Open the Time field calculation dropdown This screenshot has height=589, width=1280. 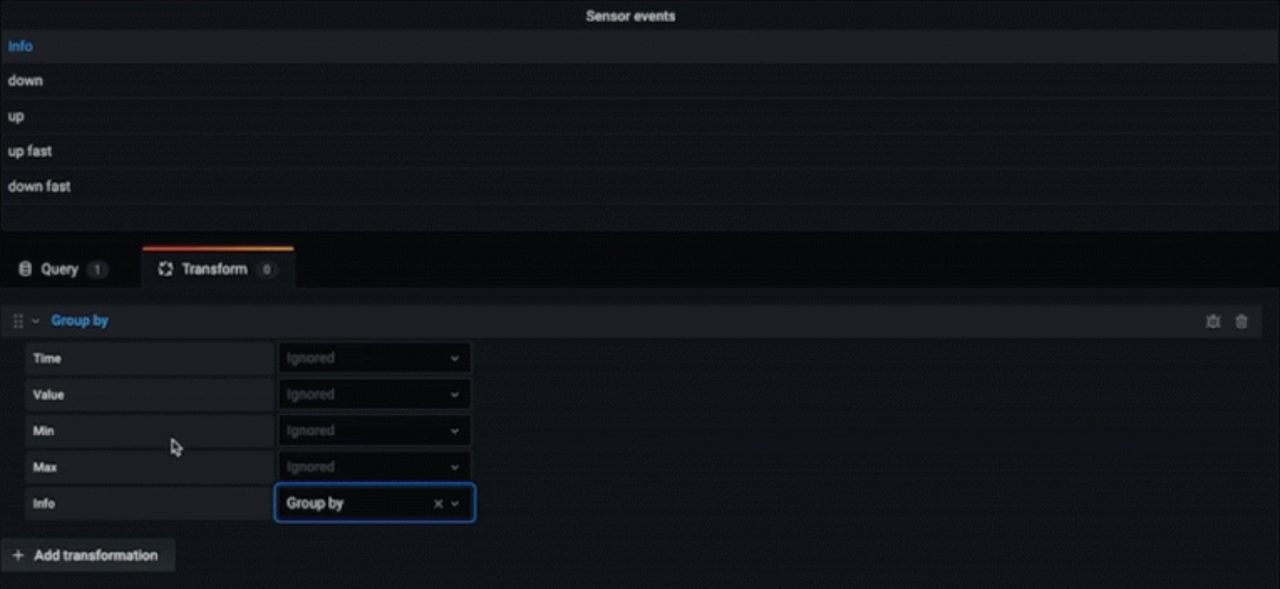(x=373, y=358)
